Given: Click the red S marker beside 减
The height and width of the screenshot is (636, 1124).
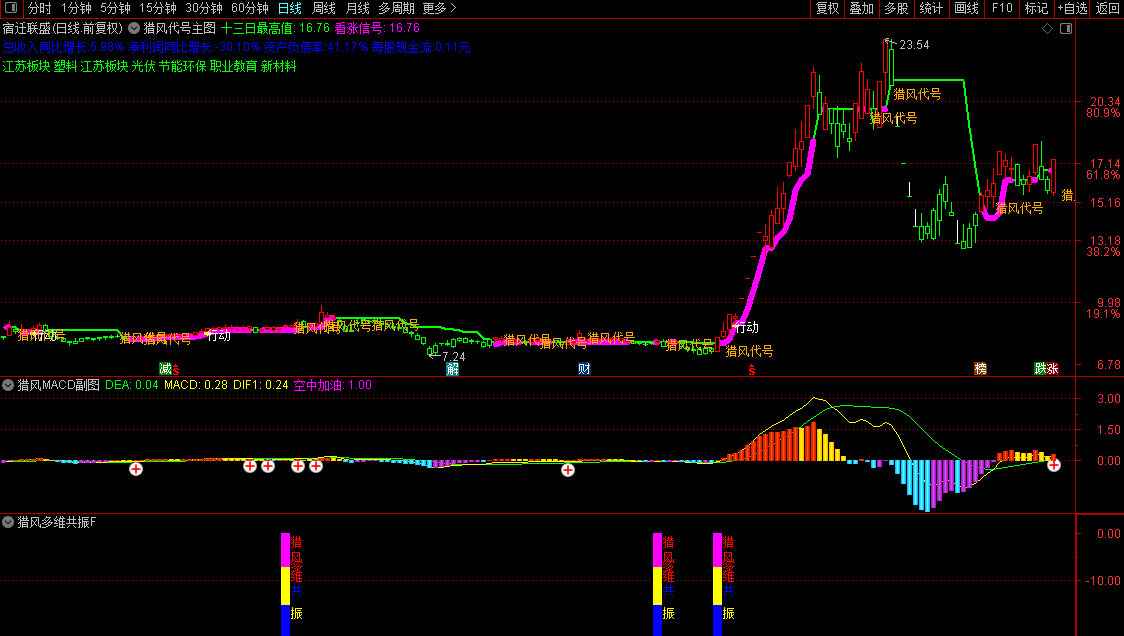Looking at the screenshot, I should point(176,370).
